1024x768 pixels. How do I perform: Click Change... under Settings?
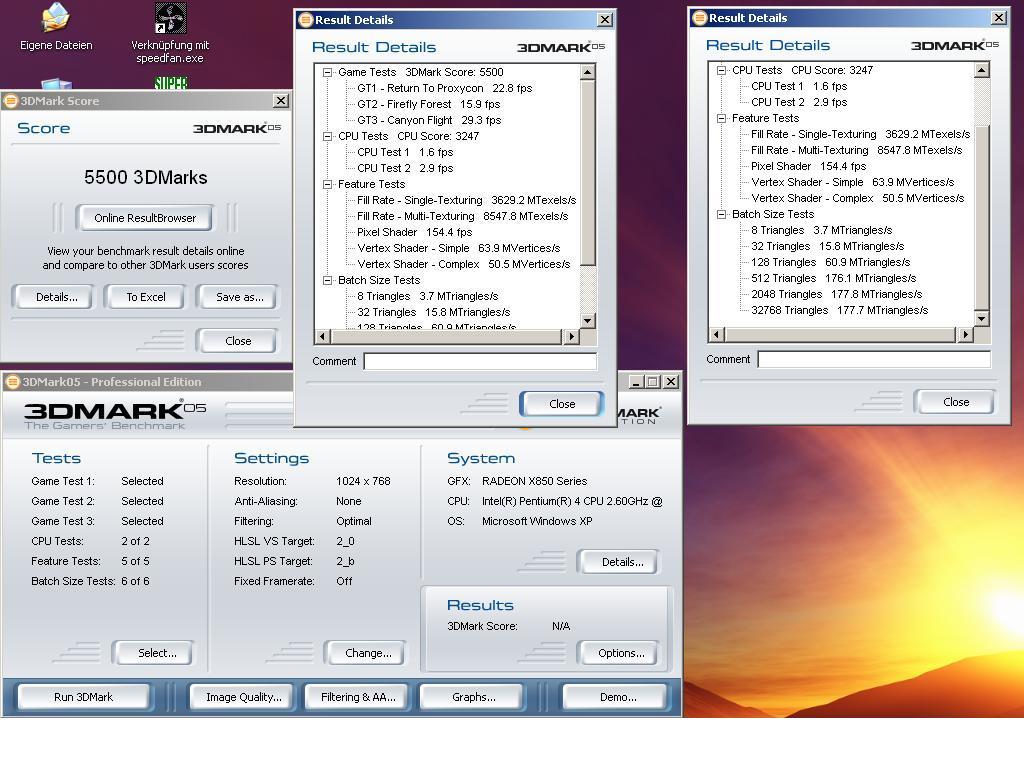[x=368, y=653]
